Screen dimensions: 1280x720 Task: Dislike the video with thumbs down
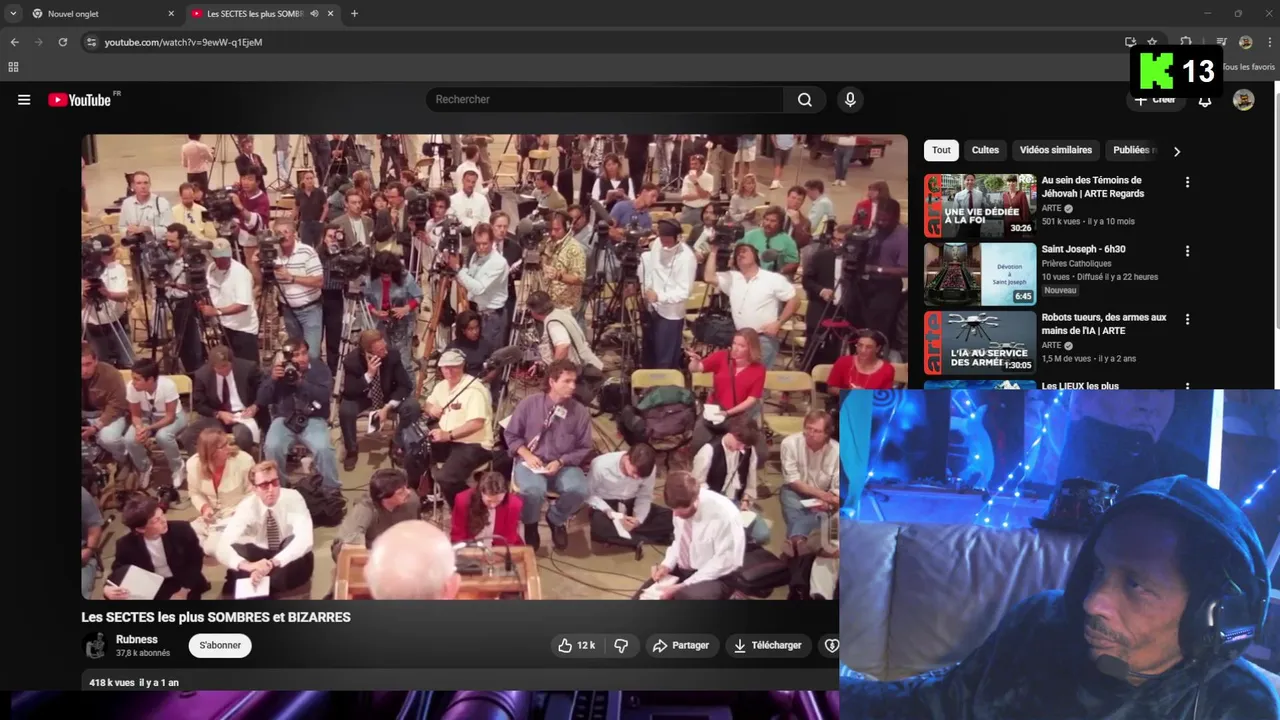point(621,646)
